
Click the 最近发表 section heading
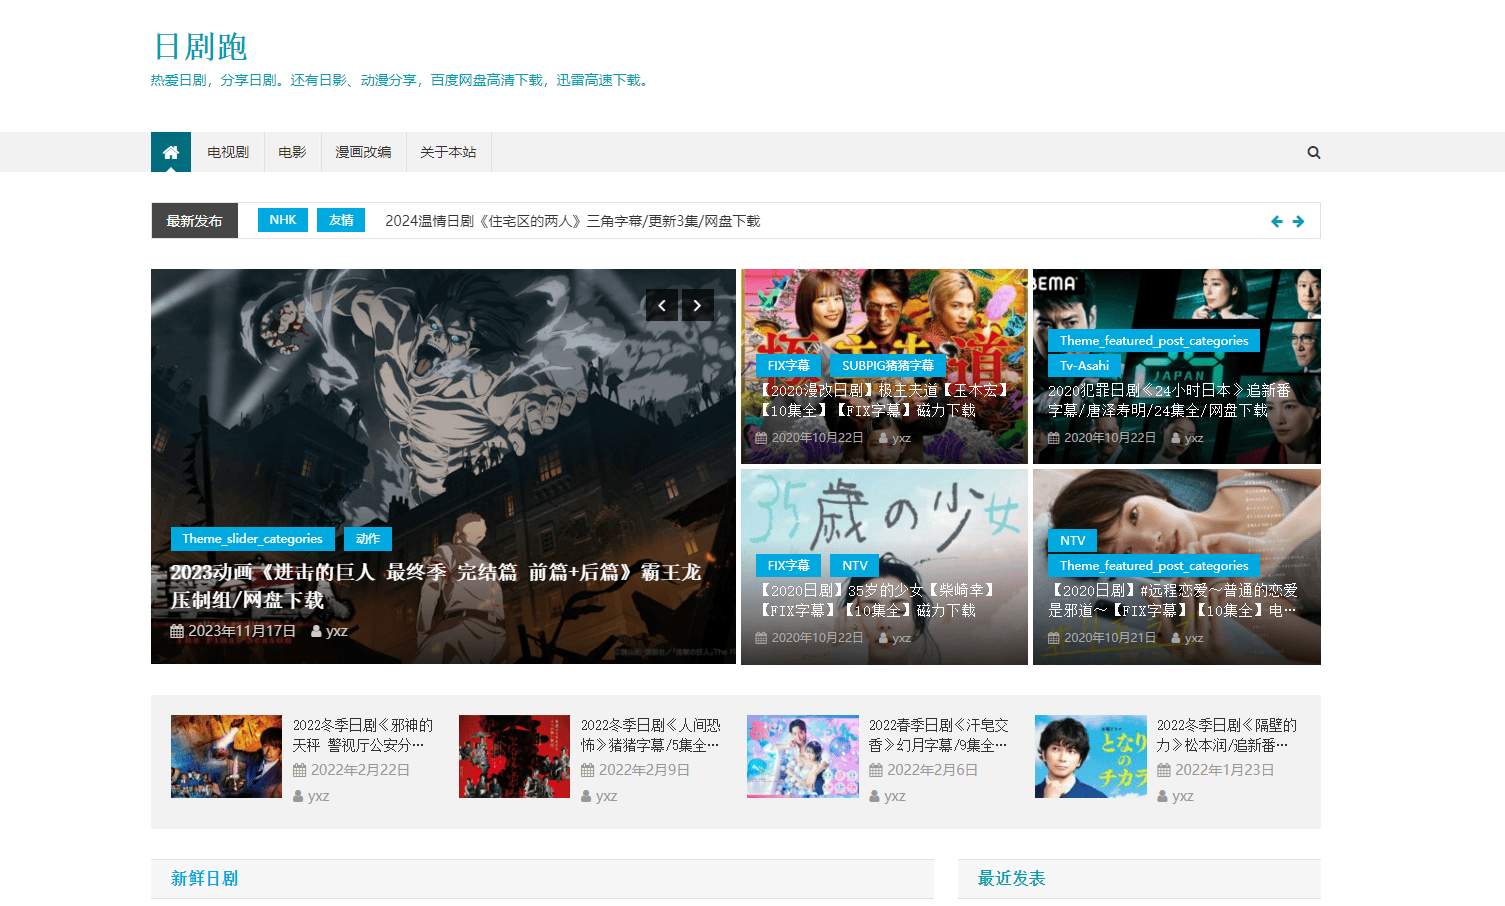[x=1011, y=878]
